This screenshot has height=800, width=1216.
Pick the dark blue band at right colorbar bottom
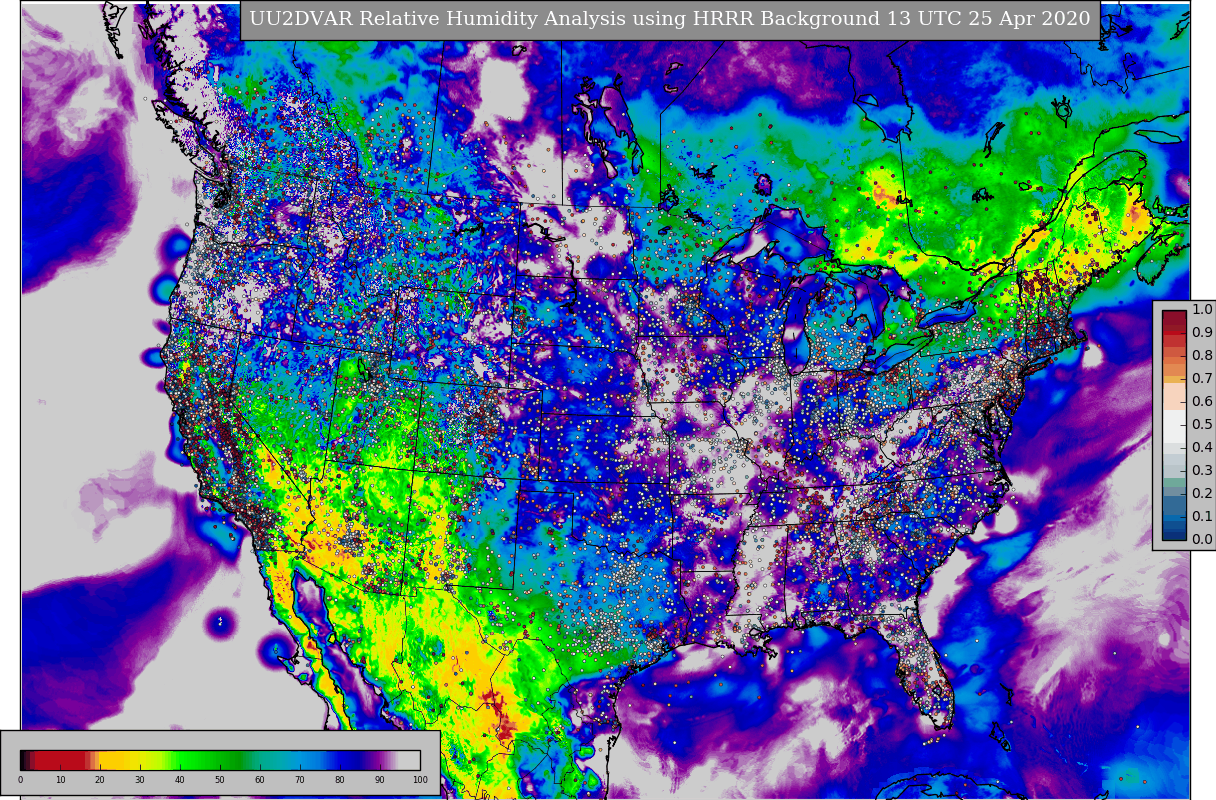[x=1174, y=534]
